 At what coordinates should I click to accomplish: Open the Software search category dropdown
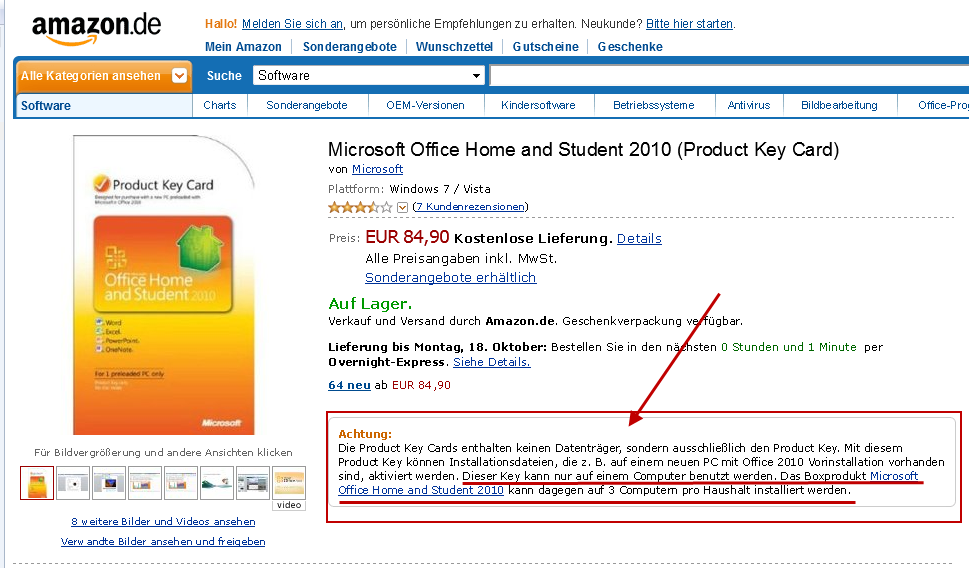368,75
